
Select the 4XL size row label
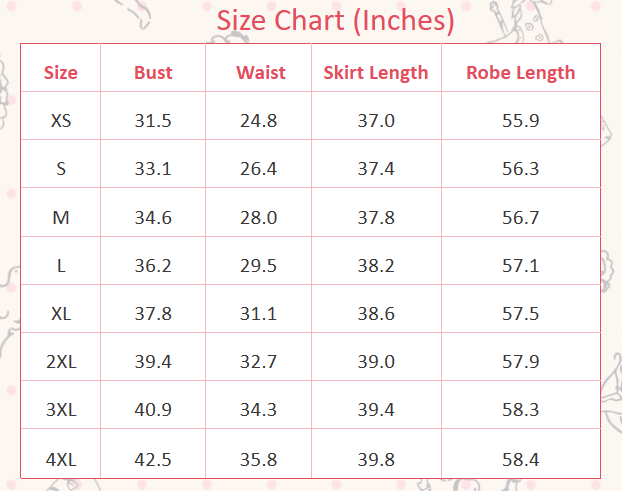pos(61,459)
